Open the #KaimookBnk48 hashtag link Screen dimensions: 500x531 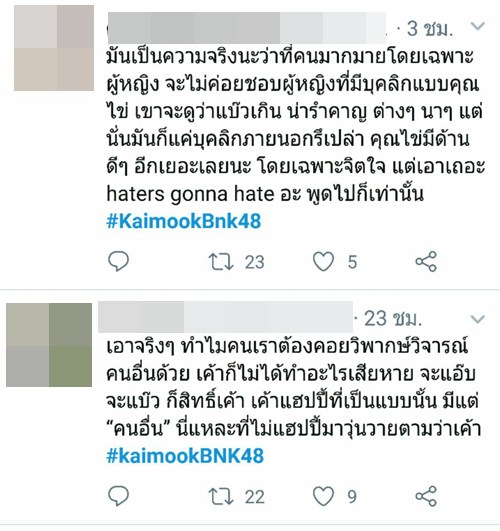click(184, 221)
